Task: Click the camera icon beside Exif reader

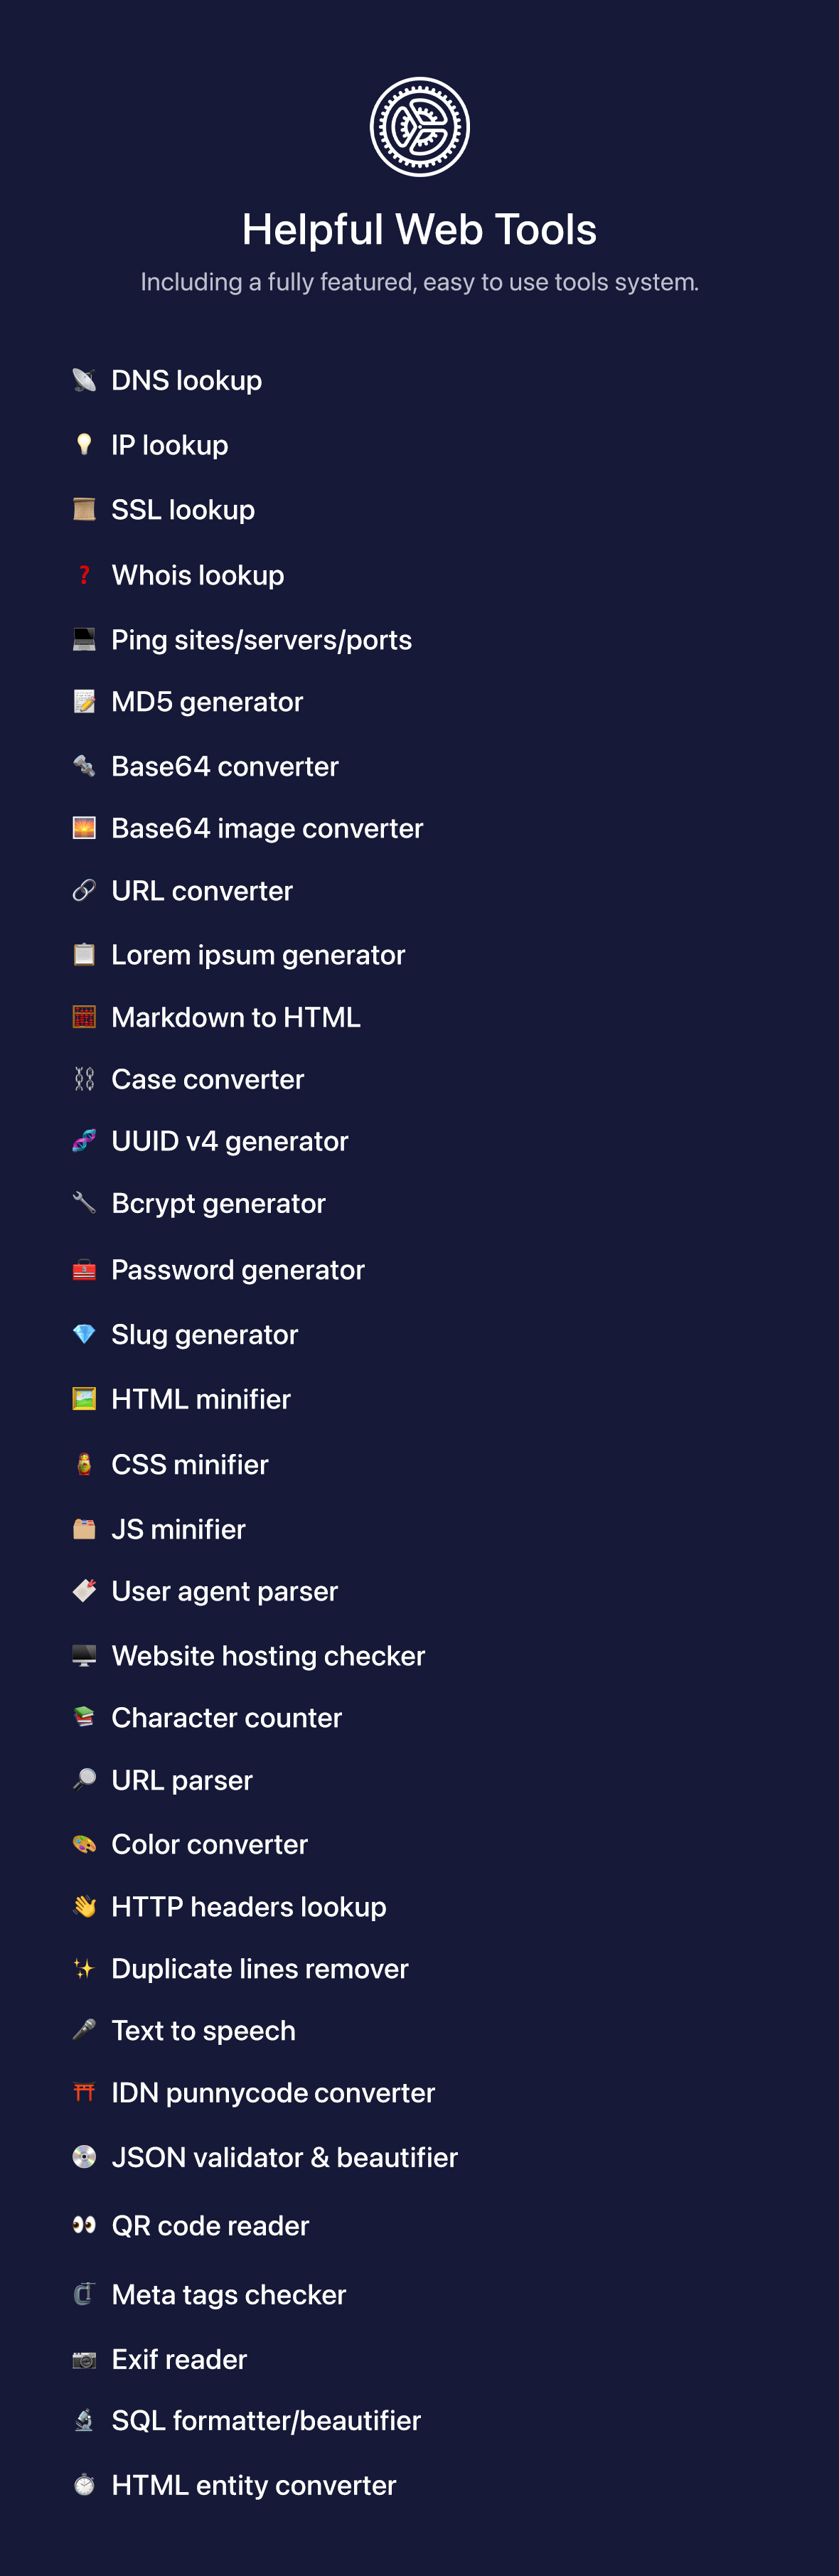Action: point(84,2359)
